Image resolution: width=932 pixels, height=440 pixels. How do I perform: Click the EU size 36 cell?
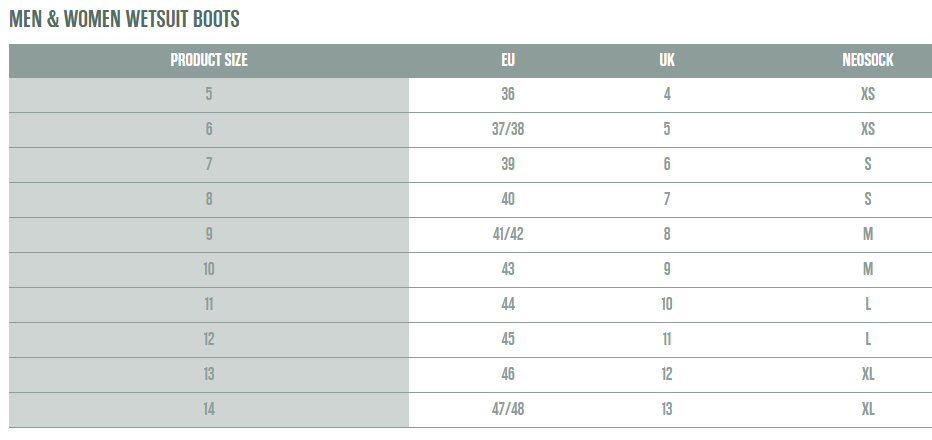coord(508,95)
